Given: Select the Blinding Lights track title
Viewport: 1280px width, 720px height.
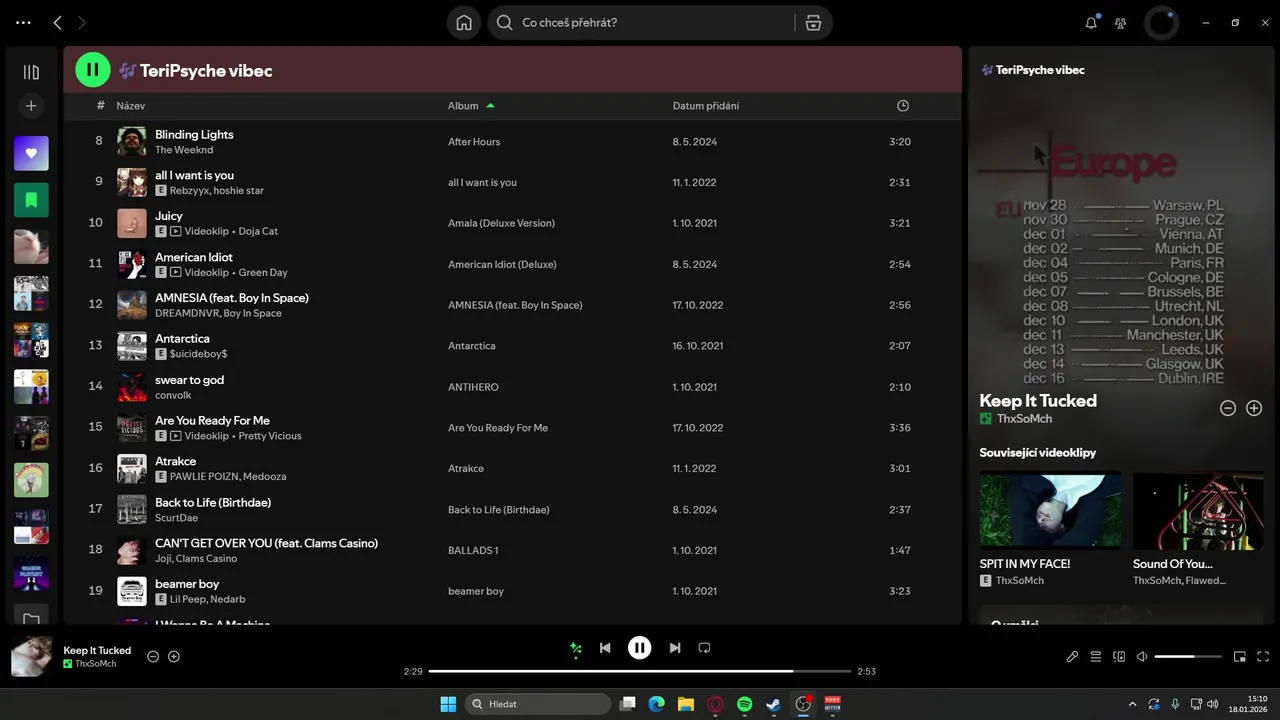Looking at the screenshot, I should pos(194,134).
